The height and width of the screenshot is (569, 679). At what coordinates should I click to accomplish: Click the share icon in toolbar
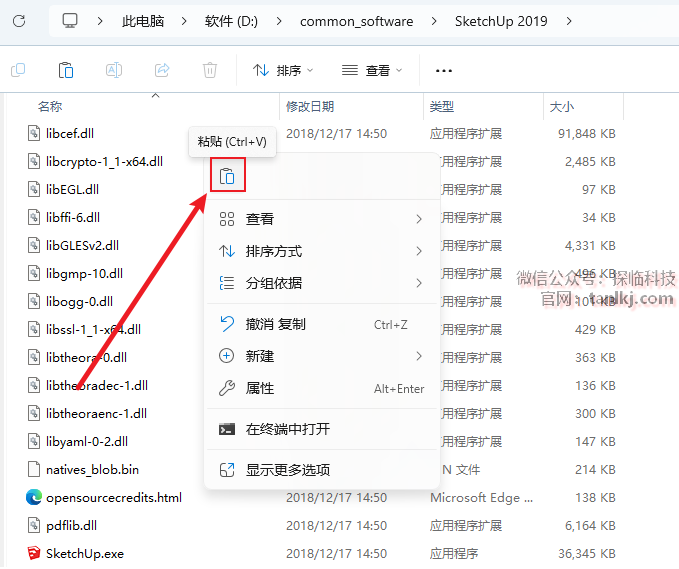coord(162,70)
